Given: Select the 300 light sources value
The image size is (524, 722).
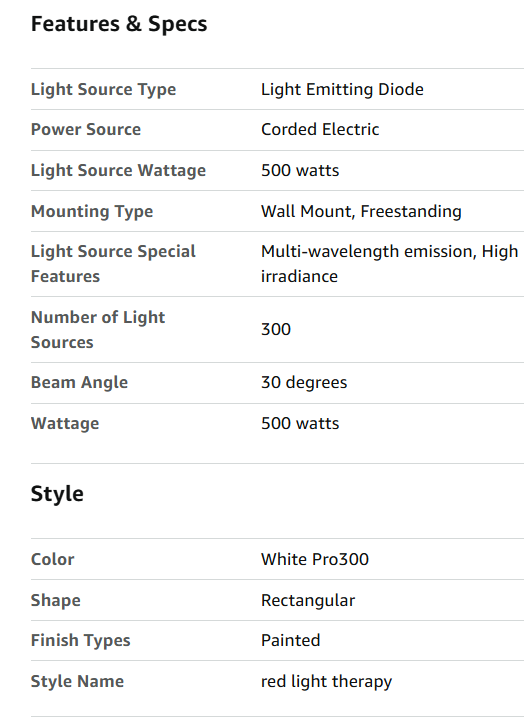Looking at the screenshot, I should (x=276, y=330).
